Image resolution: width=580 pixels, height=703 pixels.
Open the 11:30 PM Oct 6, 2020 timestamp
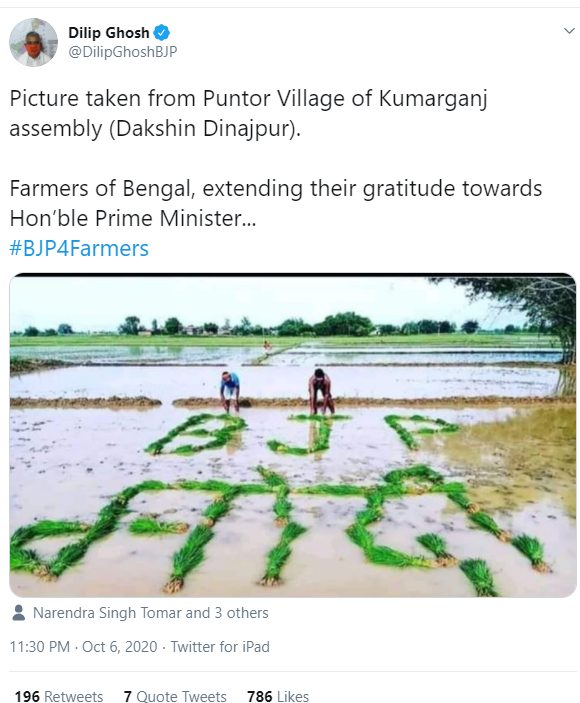pyautogui.click(x=83, y=647)
